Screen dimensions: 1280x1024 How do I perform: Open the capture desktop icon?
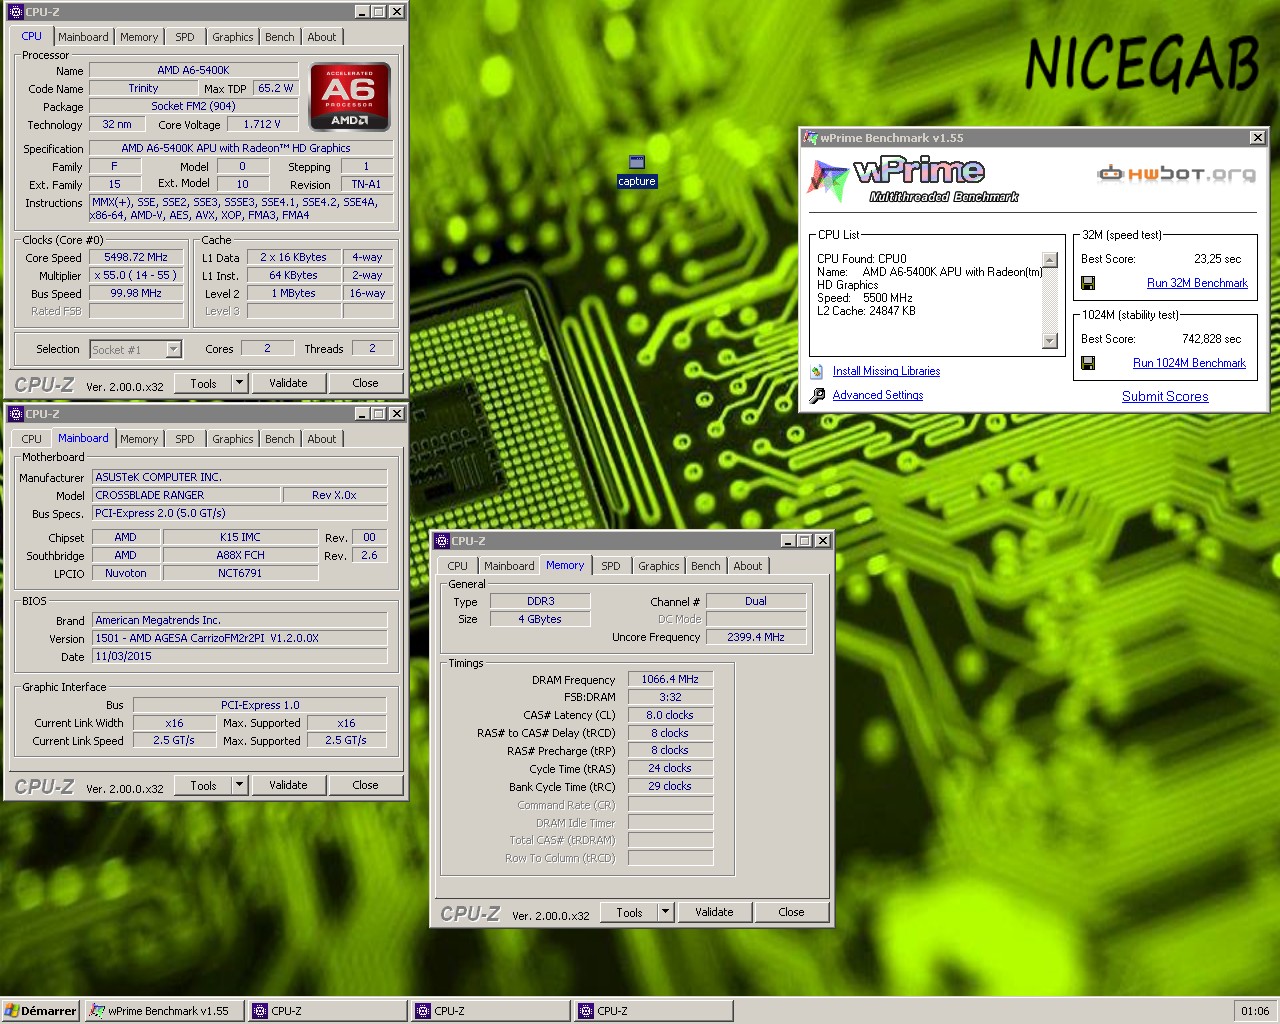coord(636,171)
